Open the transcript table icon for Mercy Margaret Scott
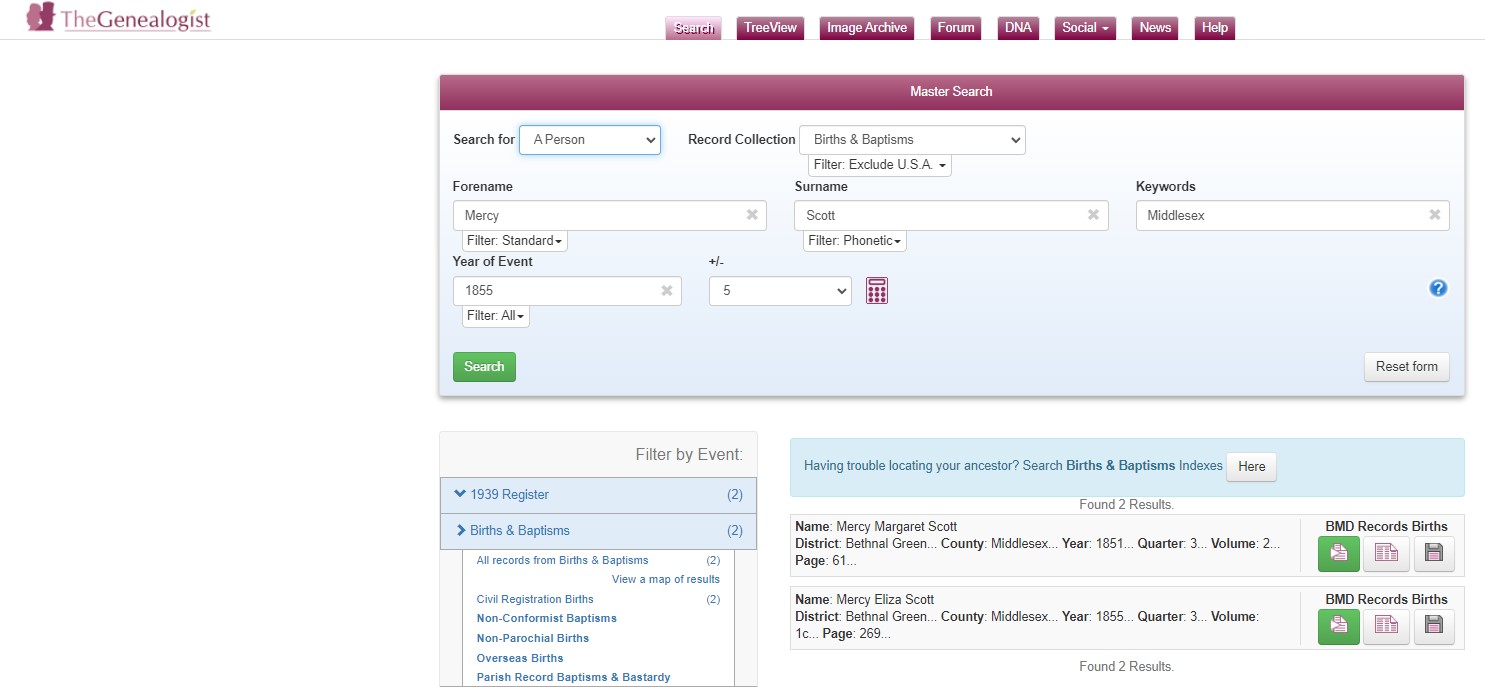Screen dimensions: 1485x687 [x=1386, y=553]
